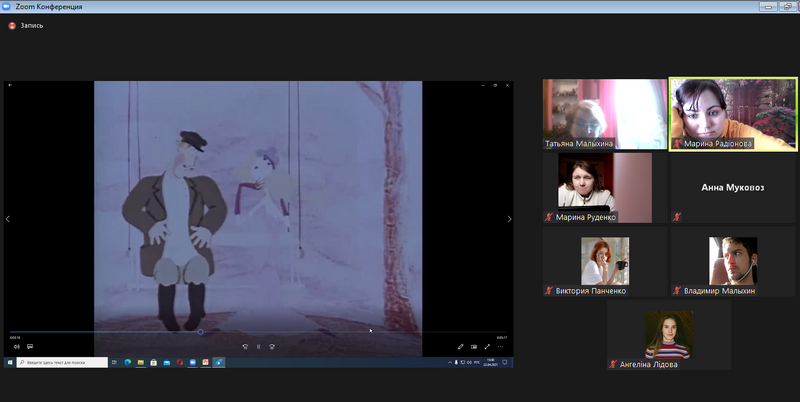The image size is (800, 402).
Task: Restore down the video player window
Action: point(495,85)
